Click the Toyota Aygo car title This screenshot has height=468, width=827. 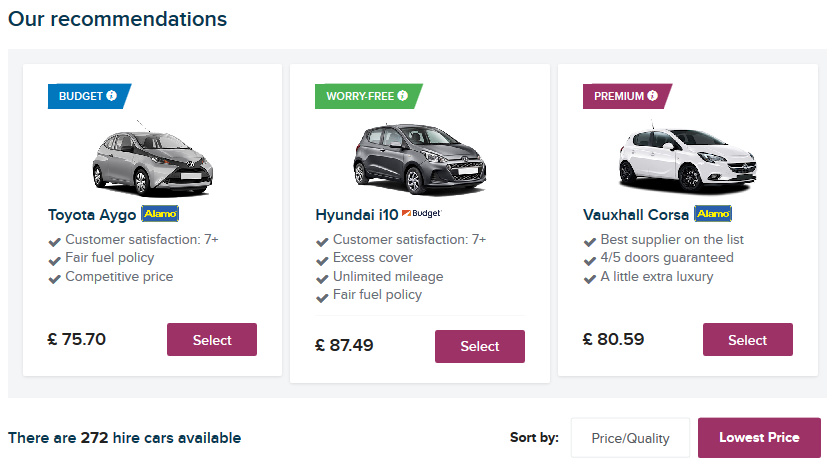pyautogui.click(x=92, y=215)
